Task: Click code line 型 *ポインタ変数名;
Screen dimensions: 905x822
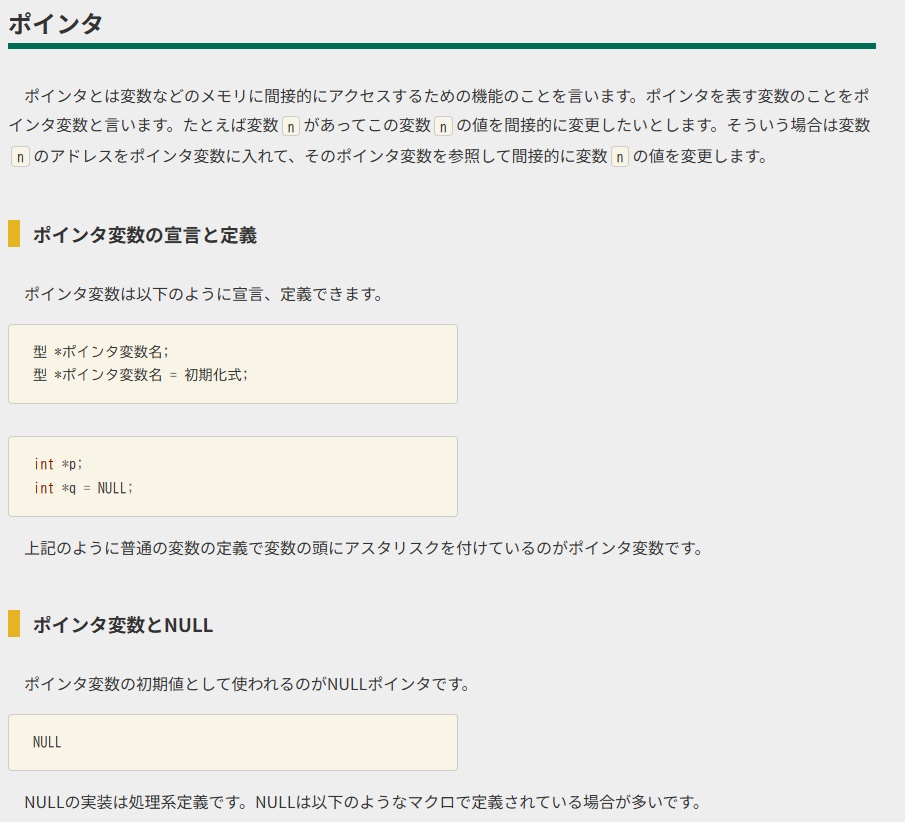Action: 101,352
